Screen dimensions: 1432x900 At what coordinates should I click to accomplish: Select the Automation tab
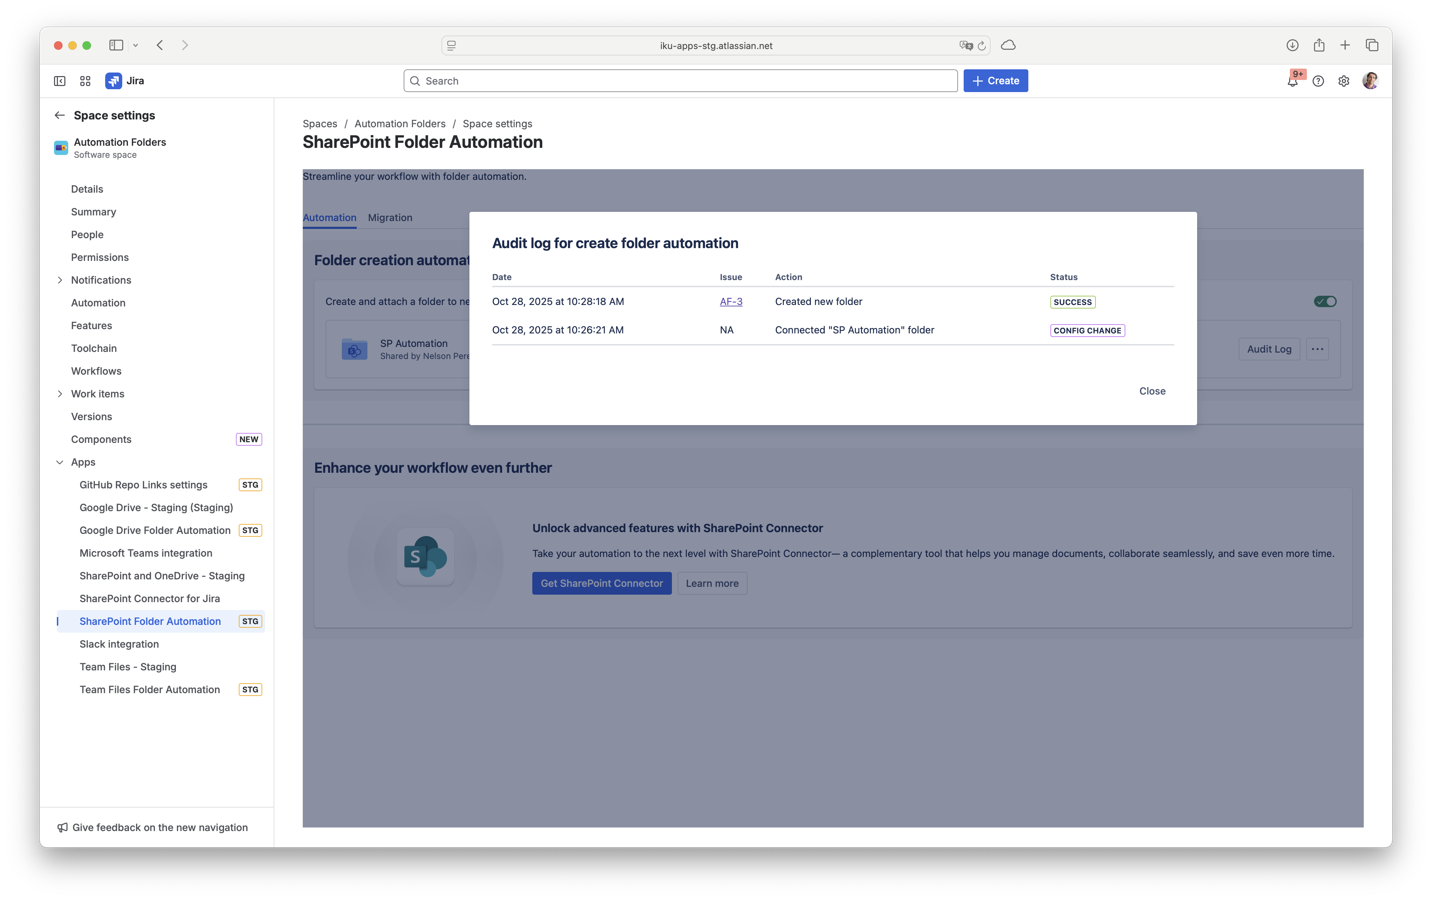tap(329, 217)
